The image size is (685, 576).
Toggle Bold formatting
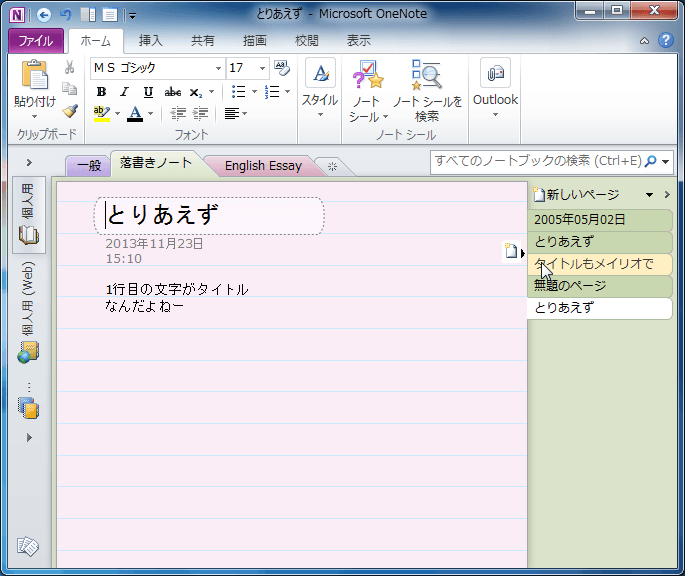tap(101, 91)
